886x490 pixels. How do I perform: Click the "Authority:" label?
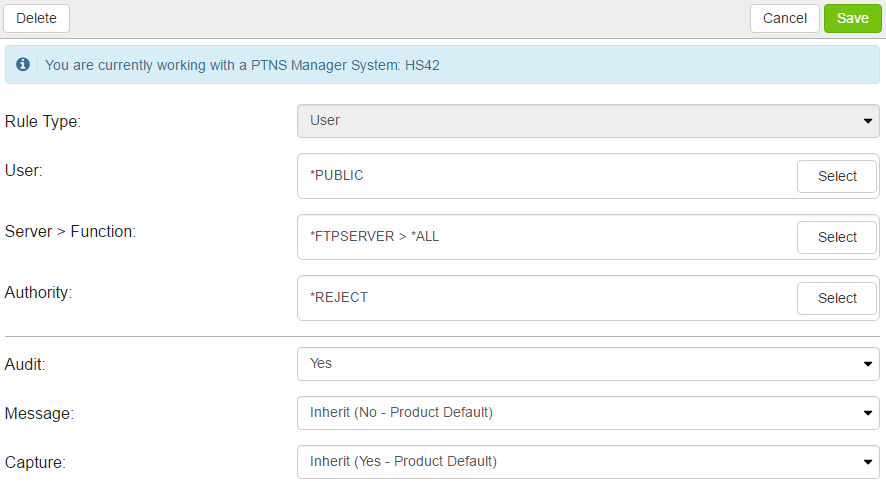[39, 292]
